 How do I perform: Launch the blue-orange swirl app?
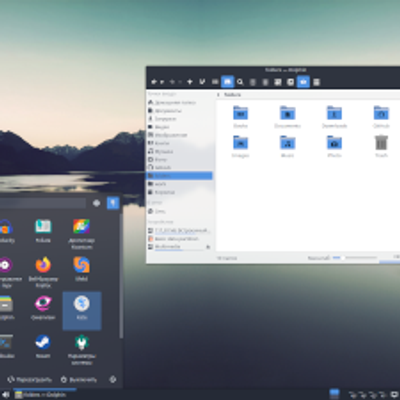[x=82, y=269]
